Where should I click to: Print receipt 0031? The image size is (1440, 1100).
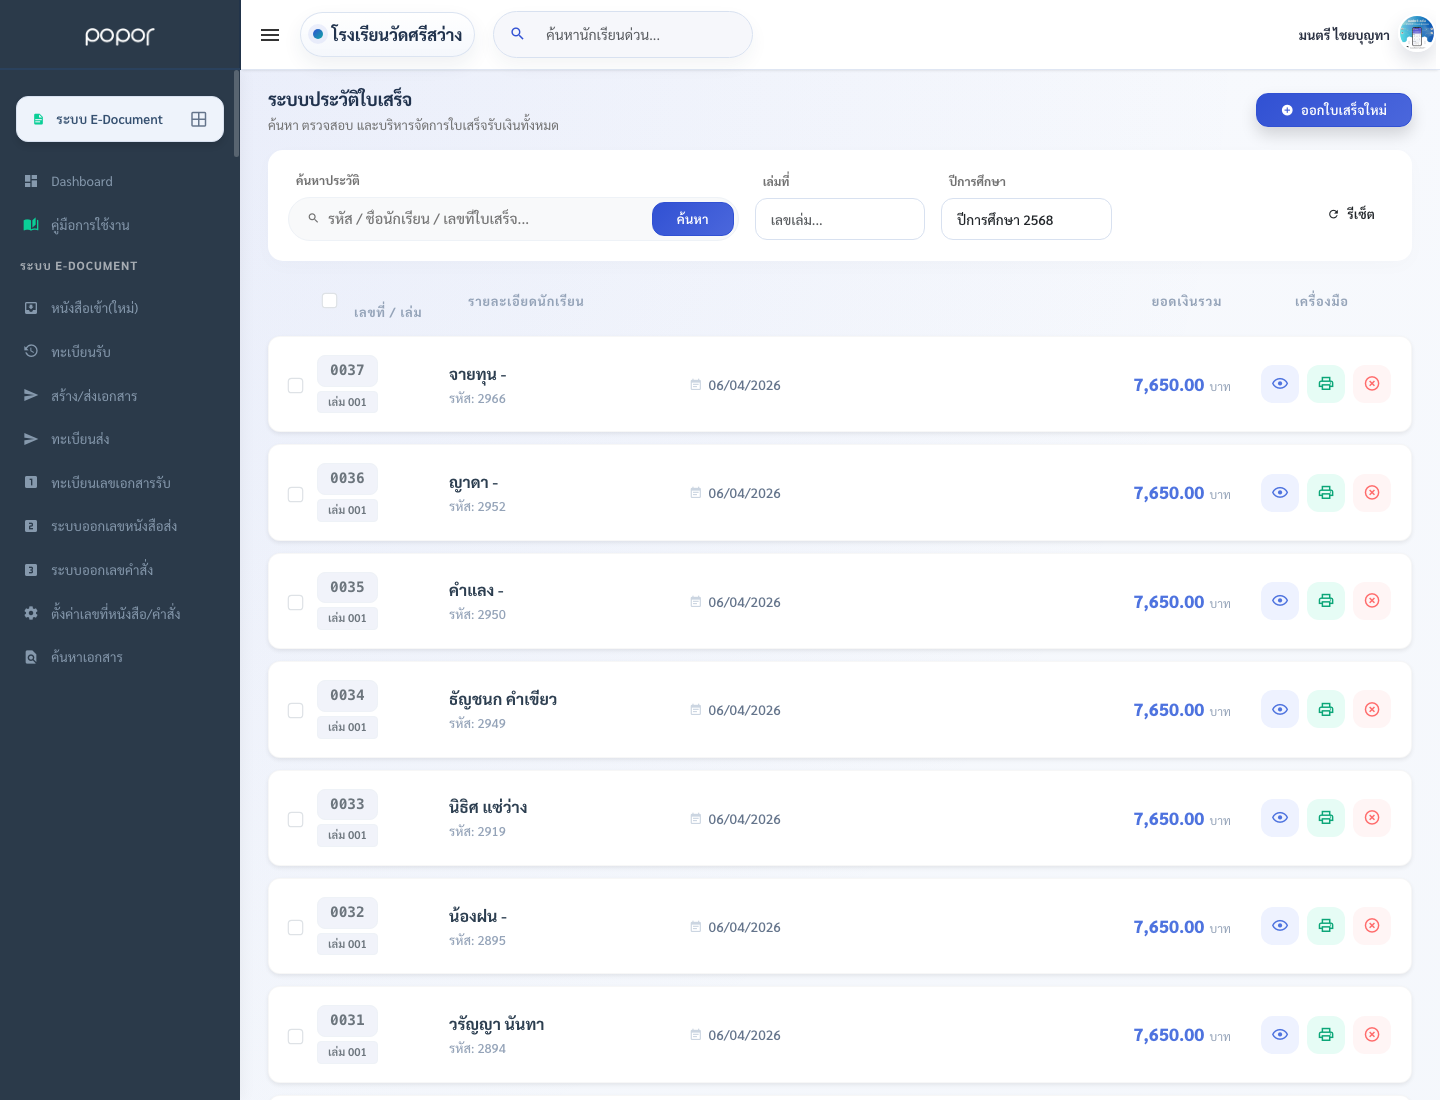coord(1326,1034)
